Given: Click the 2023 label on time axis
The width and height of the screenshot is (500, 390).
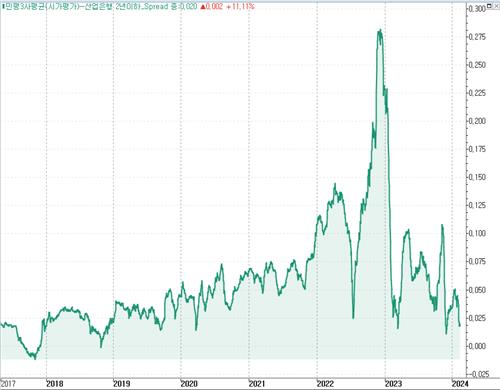Looking at the screenshot, I should pos(393,384).
